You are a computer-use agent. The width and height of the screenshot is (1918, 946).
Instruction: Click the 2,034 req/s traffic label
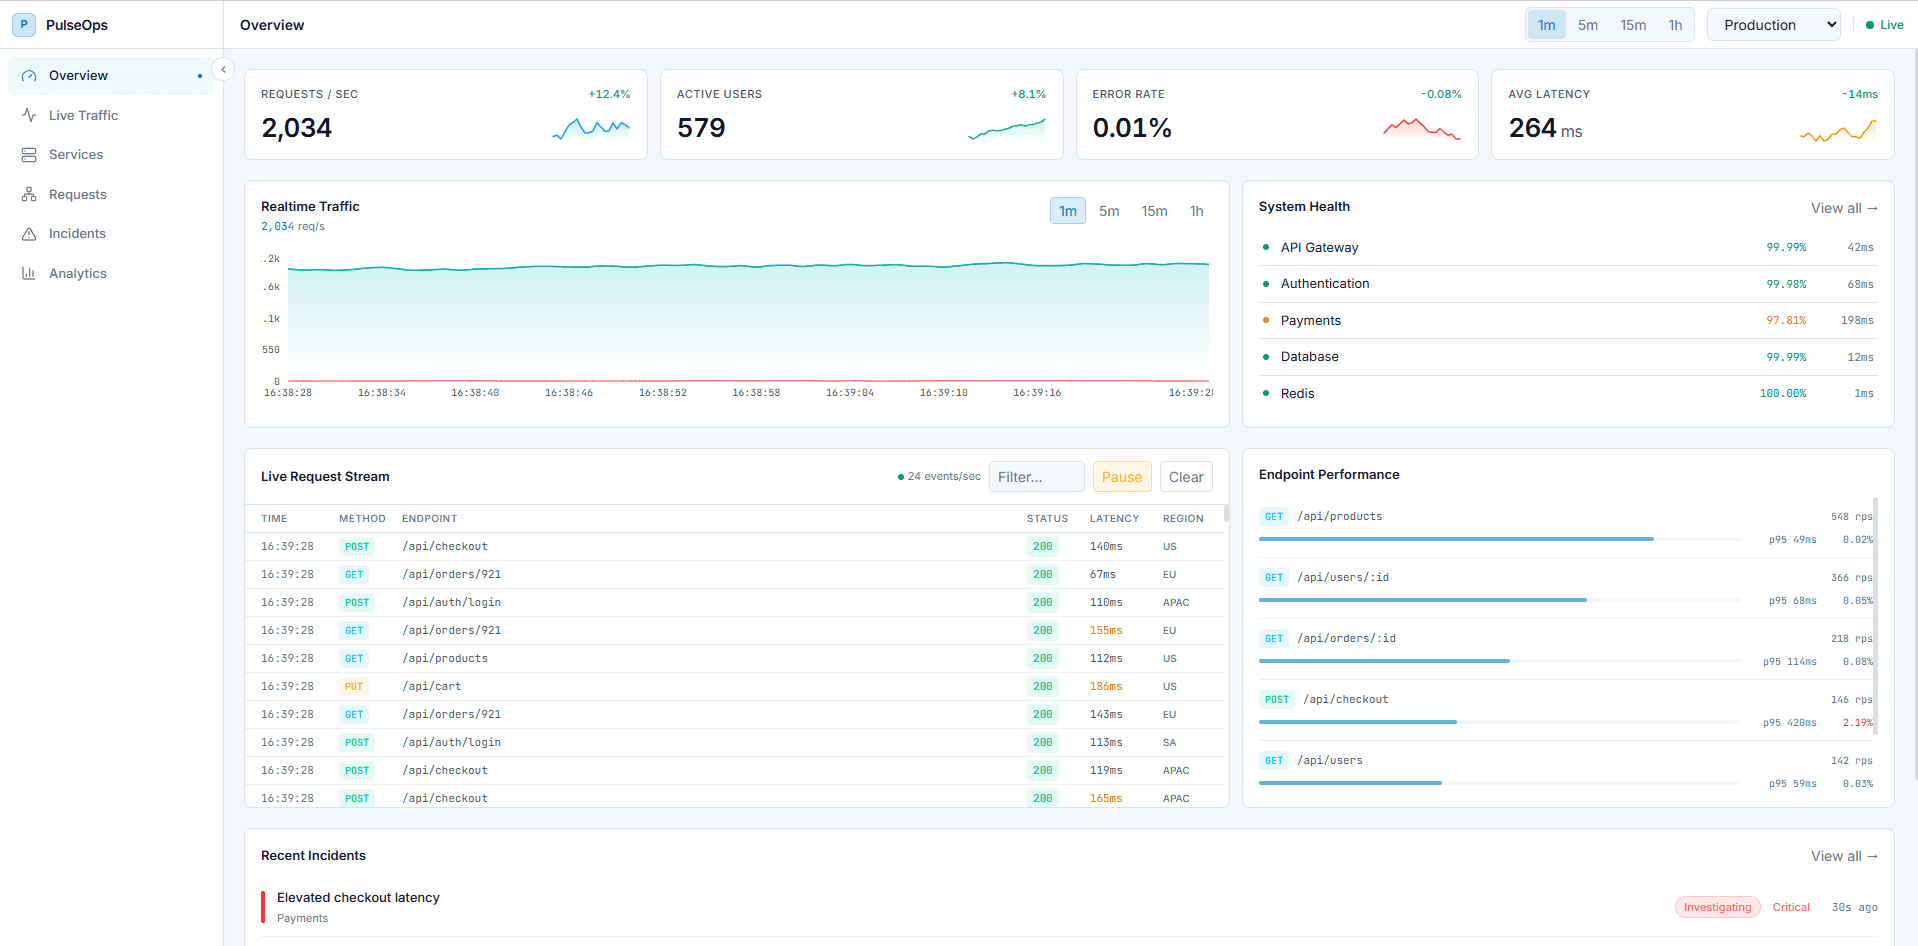[x=293, y=227]
